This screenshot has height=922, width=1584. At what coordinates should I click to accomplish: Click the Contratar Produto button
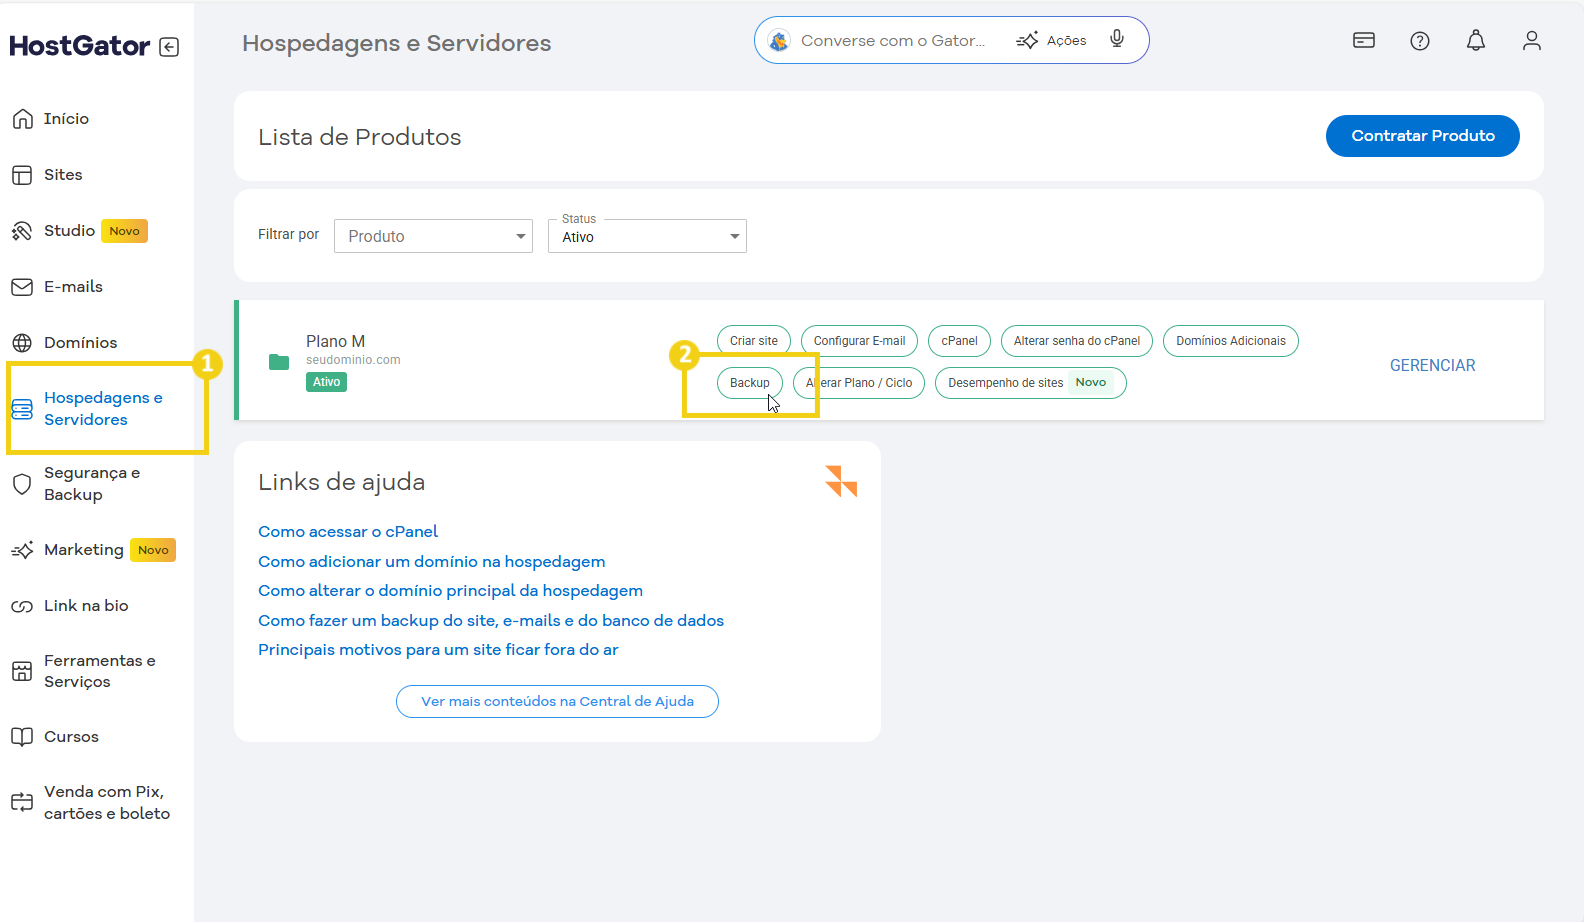(x=1423, y=136)
